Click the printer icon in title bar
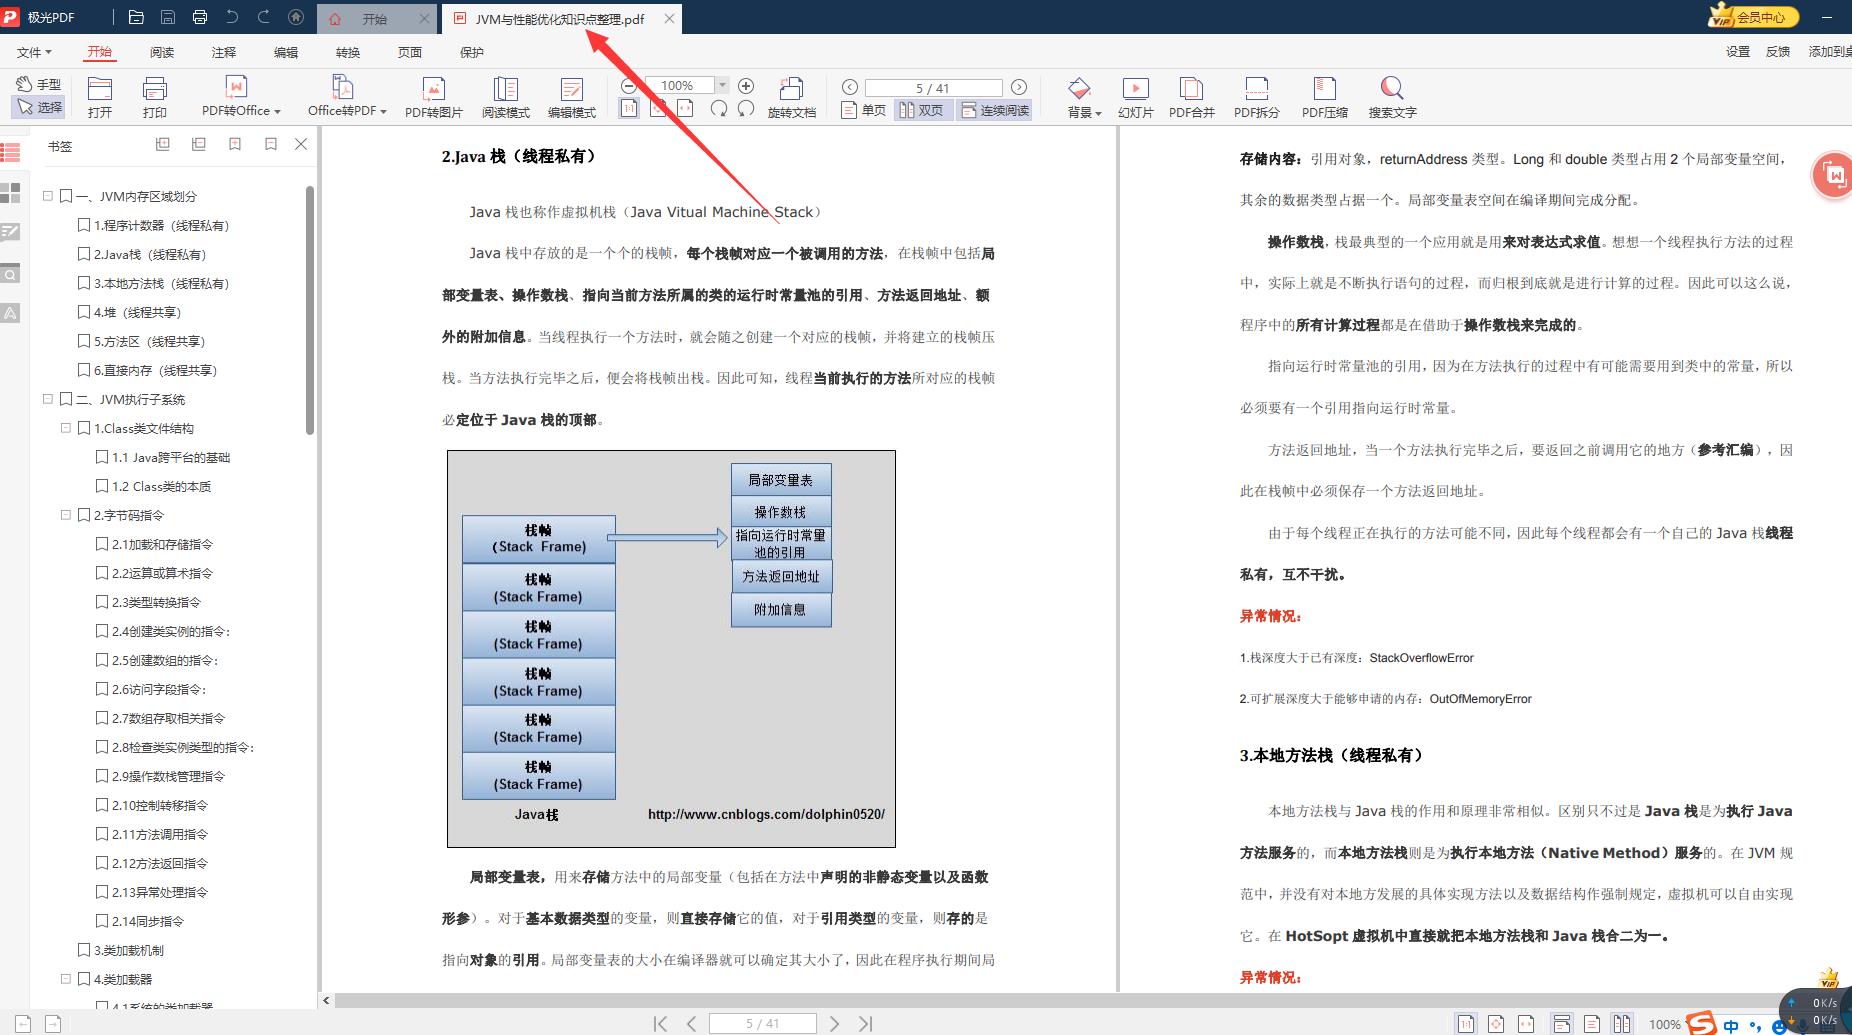Viewport: 1852px width, 1035px height. click(x=200, y=17)
